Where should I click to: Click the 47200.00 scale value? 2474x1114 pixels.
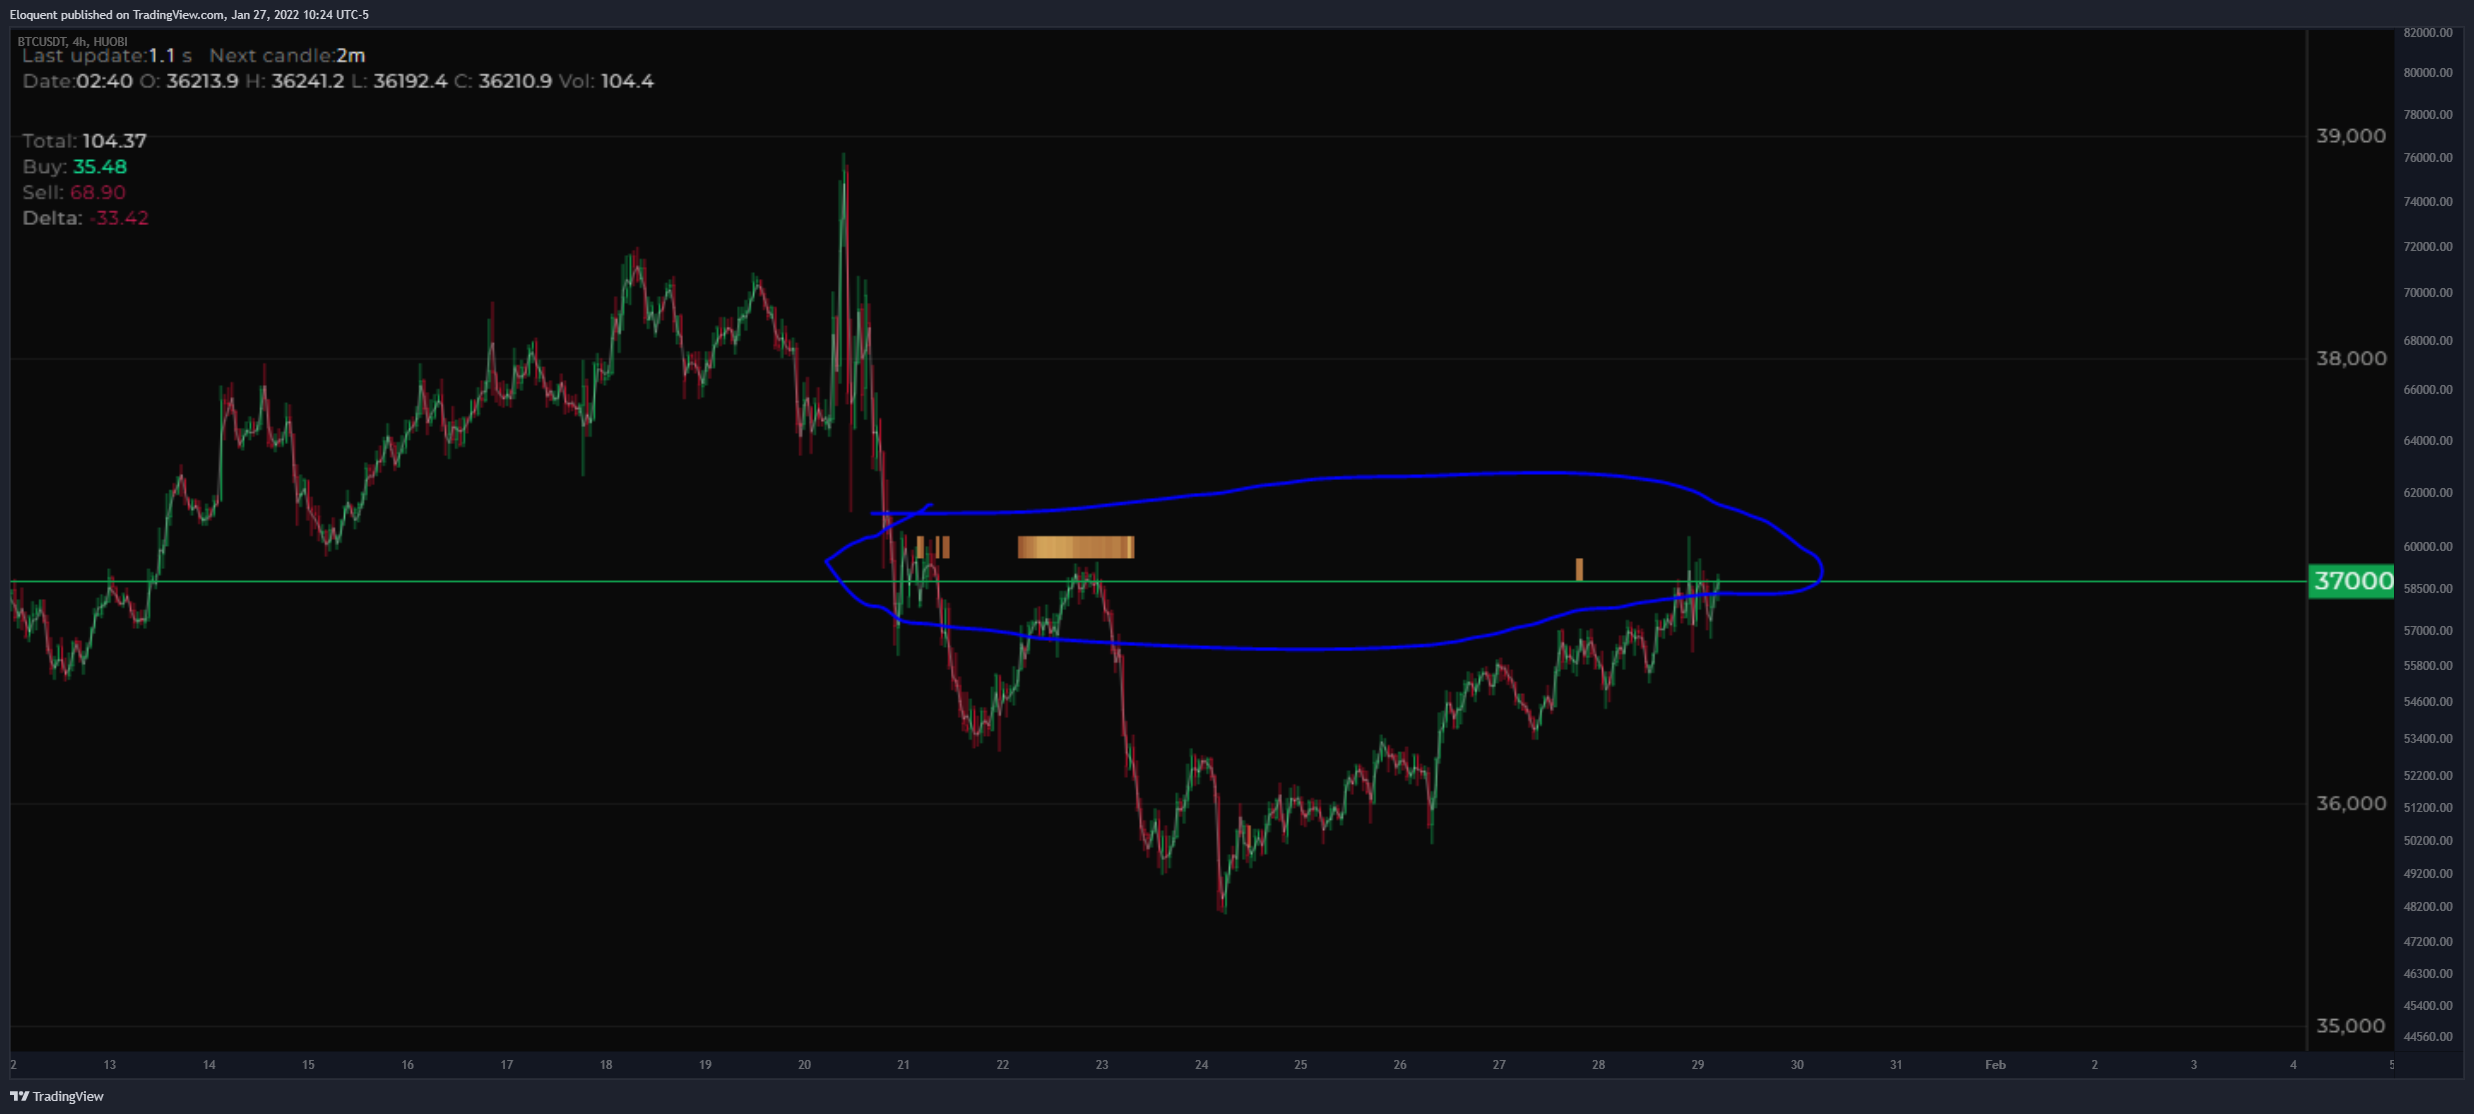pos(2428,942)
